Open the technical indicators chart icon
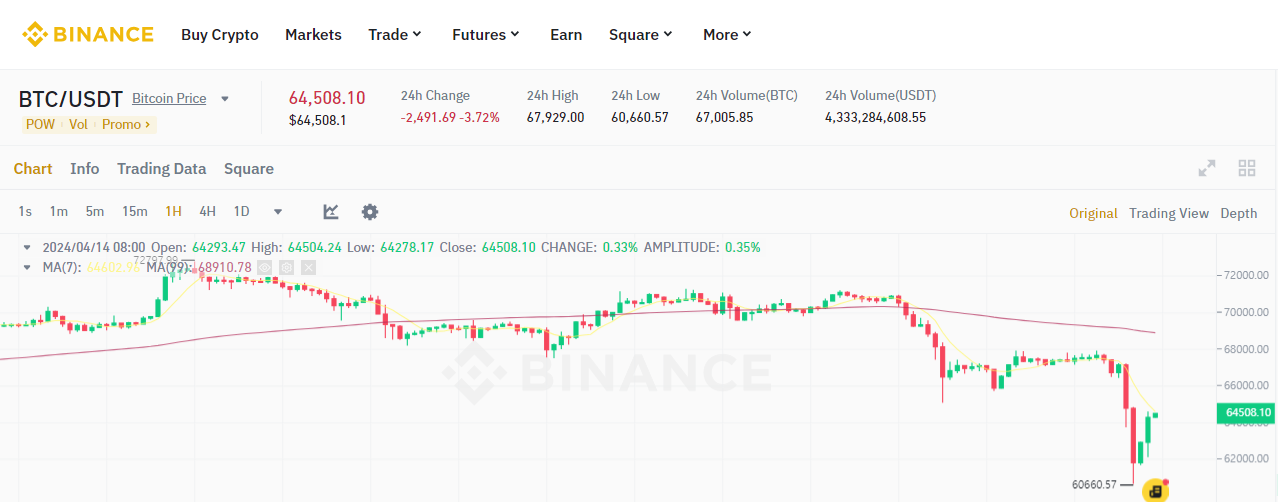 tap(331, 212)
